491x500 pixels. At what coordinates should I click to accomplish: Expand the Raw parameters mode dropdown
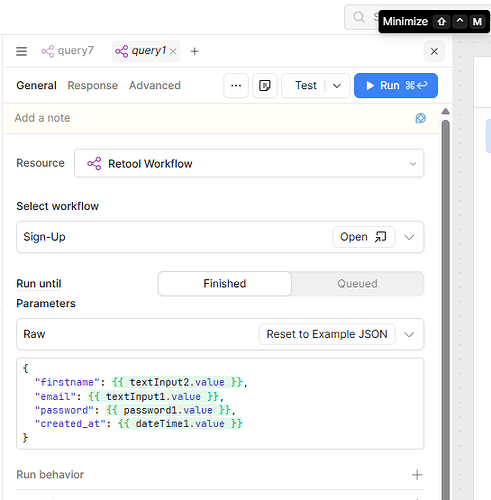[409, 334]
